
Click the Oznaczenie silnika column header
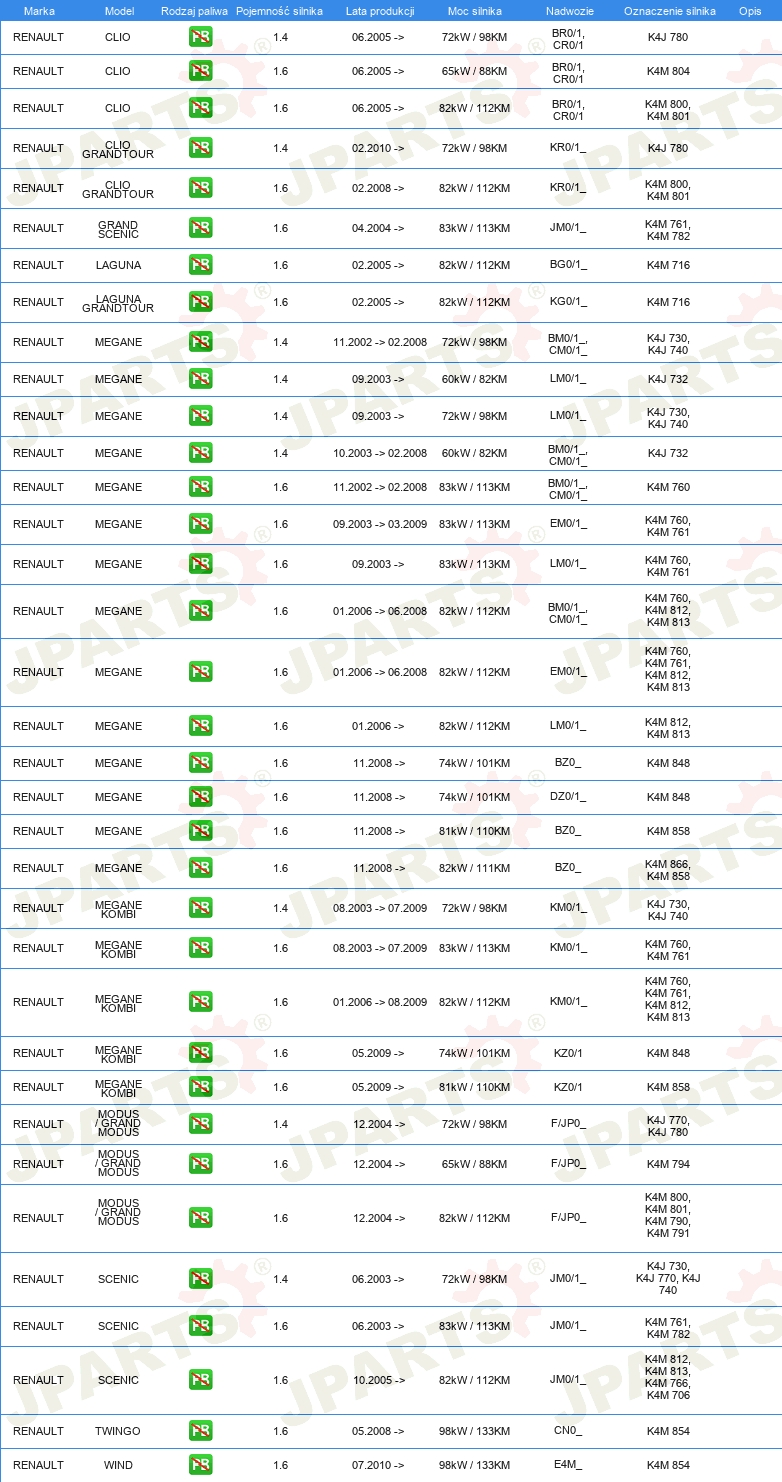(x=670, y=11)
